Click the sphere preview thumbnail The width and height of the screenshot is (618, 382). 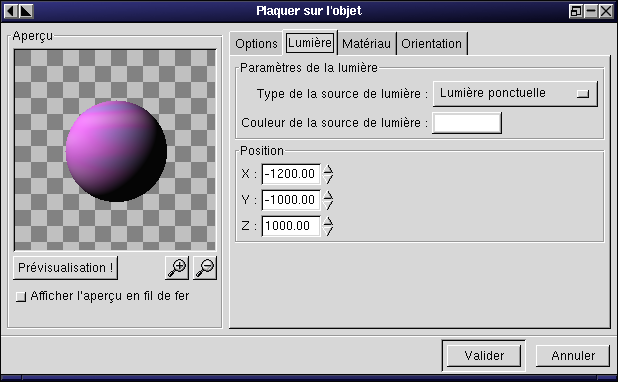tap(115, 150)
